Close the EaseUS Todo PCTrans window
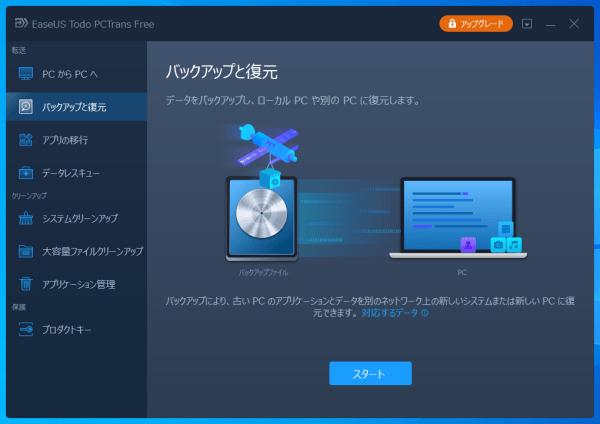This screenshot has height=424, width=600. [x=574, y=24]
